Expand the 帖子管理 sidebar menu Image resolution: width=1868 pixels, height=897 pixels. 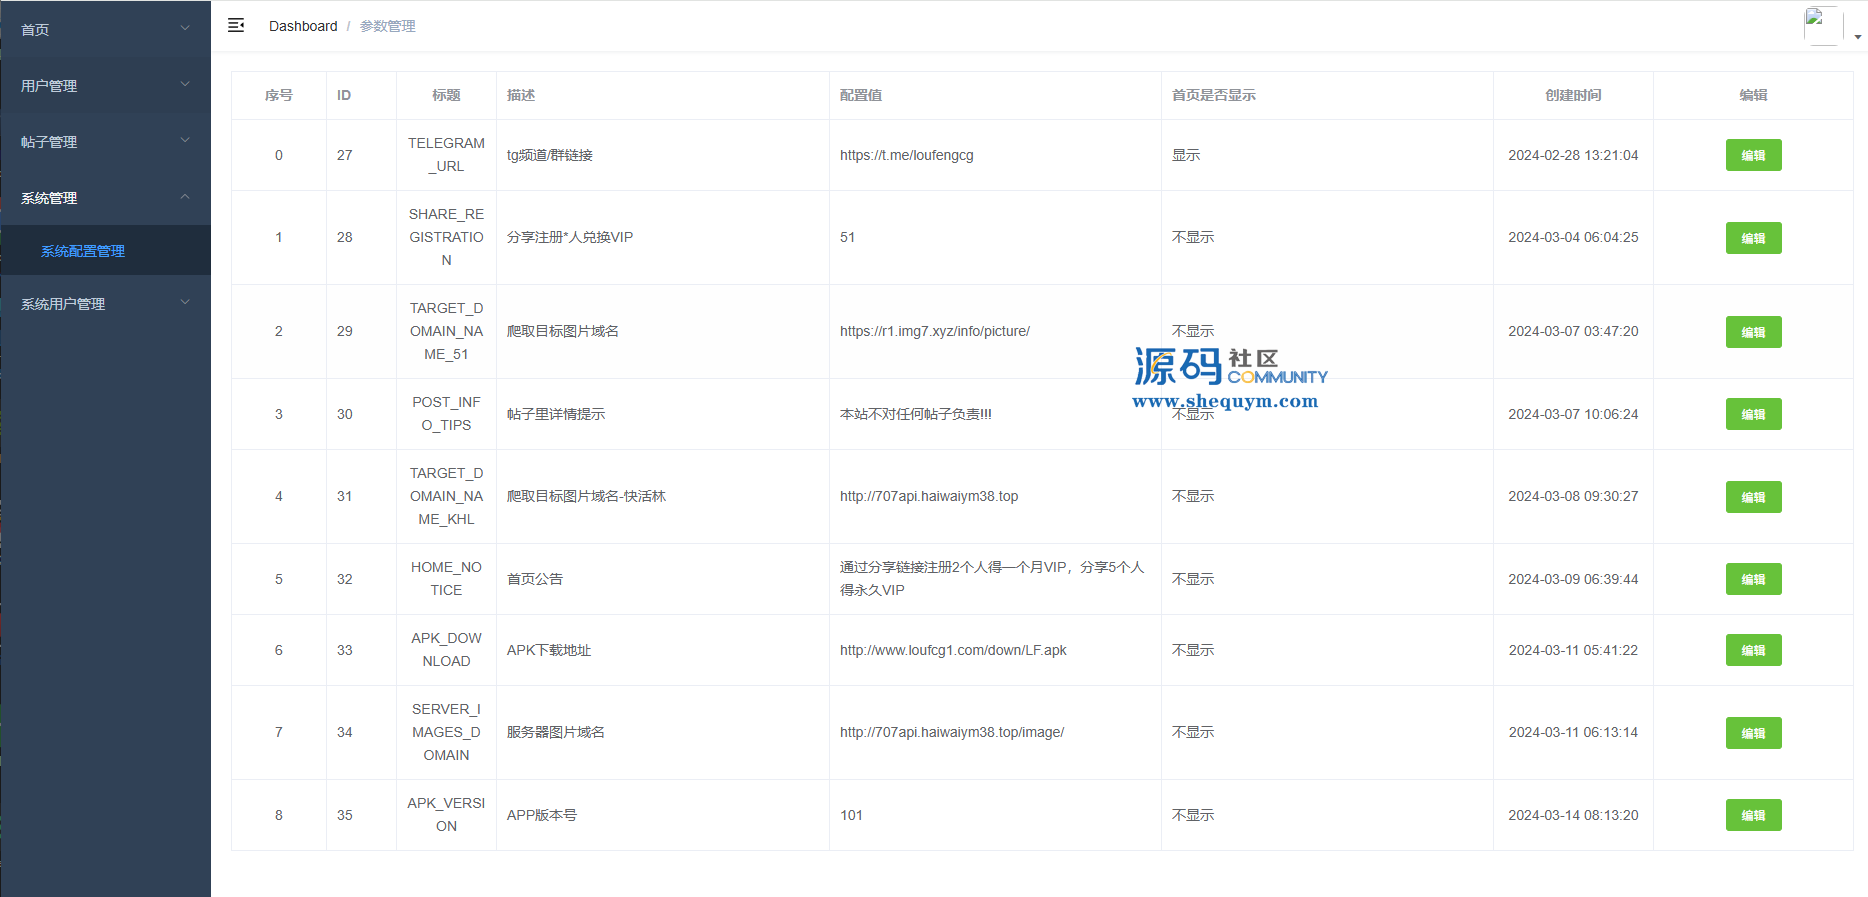point(105,141)
